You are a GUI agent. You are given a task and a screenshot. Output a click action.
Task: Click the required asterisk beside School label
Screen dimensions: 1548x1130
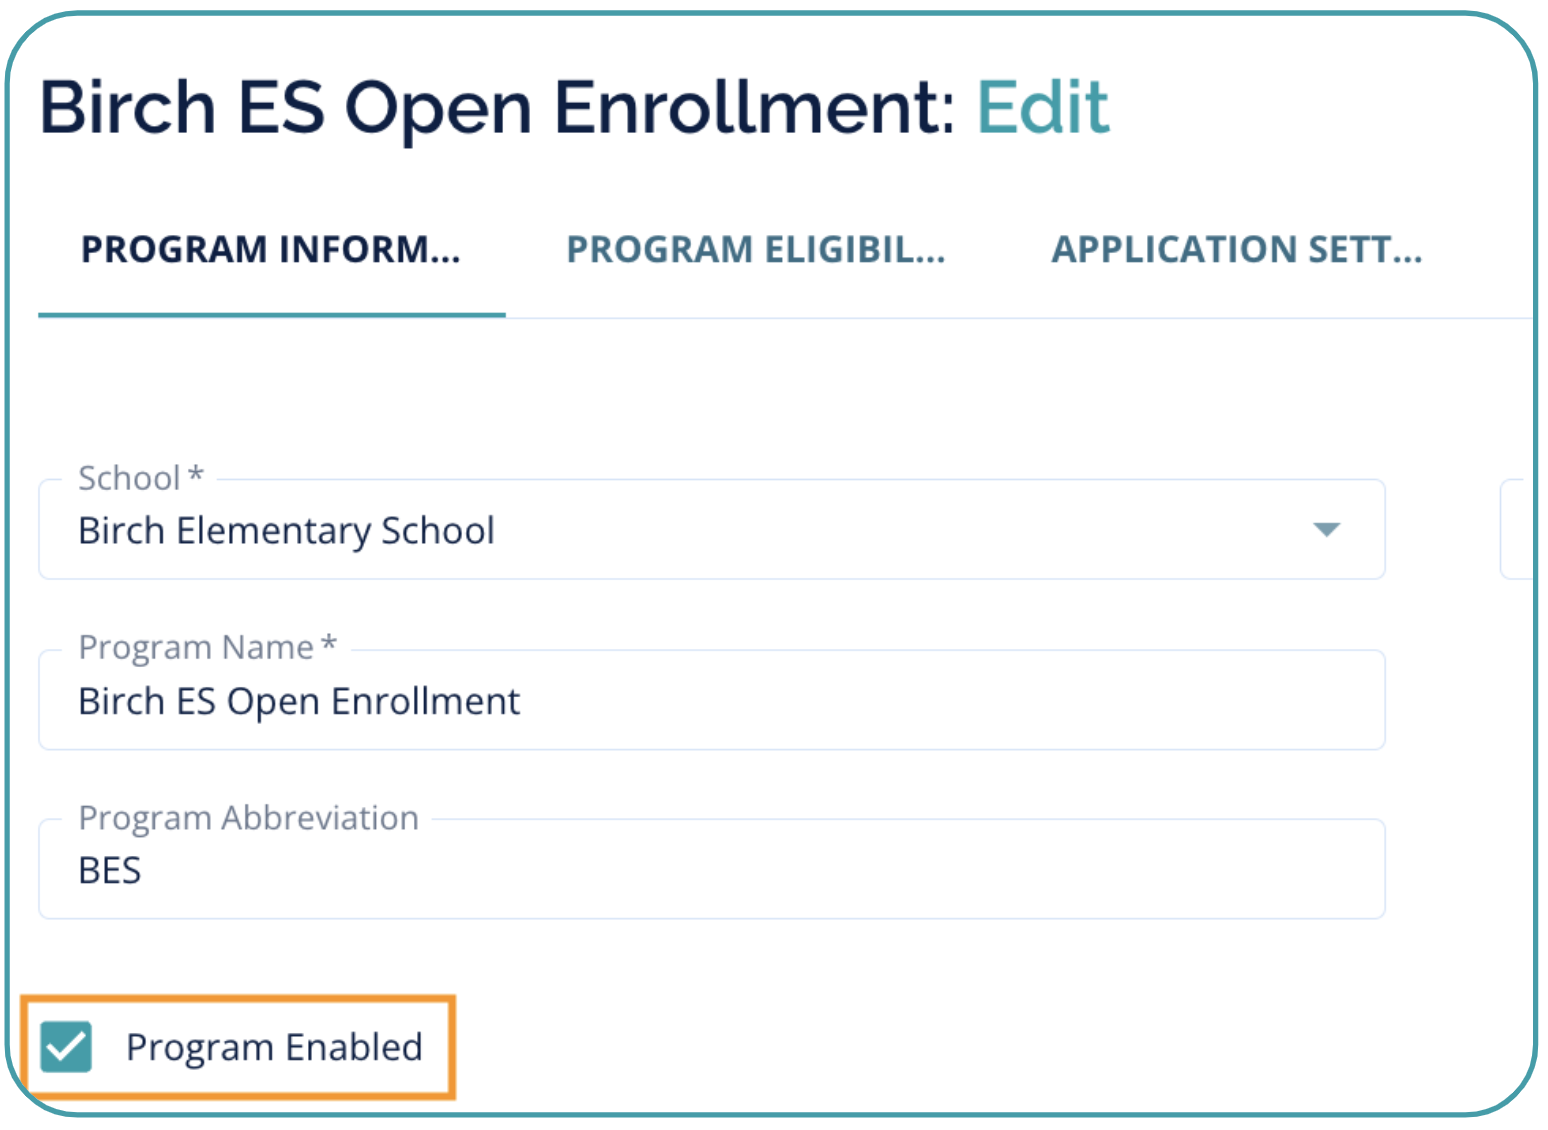[x=196, y=475]
